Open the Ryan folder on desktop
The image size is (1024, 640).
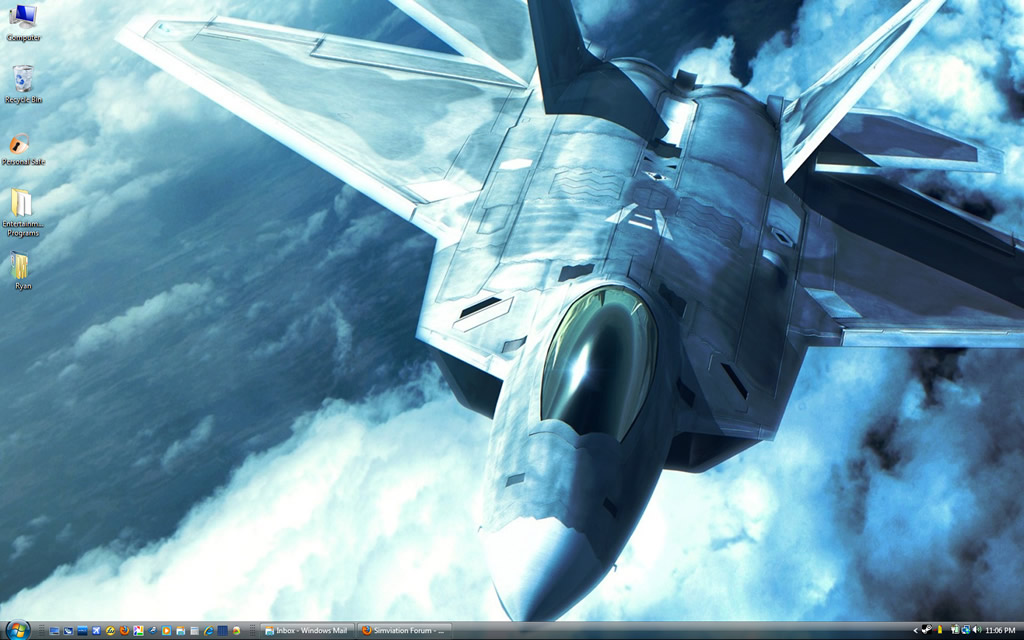(x=22, y=270)
